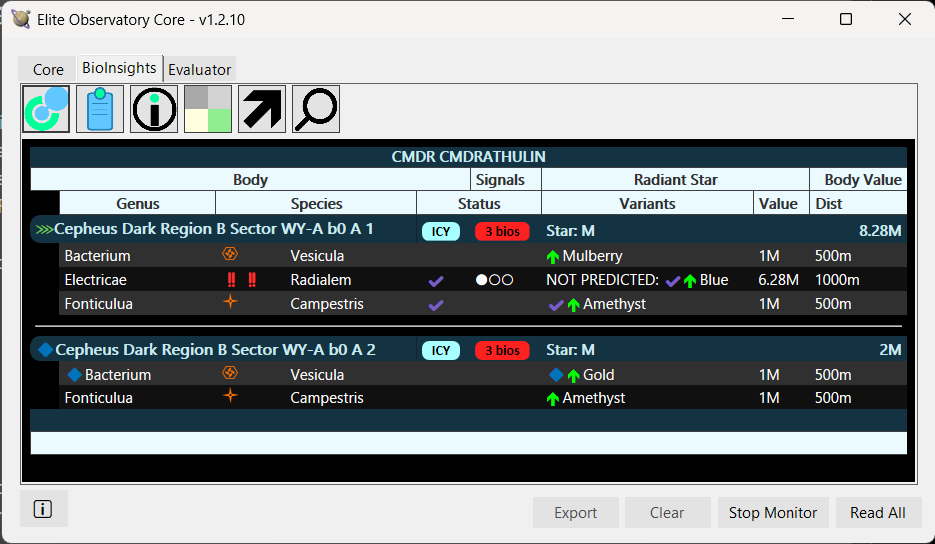Select Cepheus Dark Region B Sector WY-A b0 A 1
935x544 pixels.
click(x=213, y=229)
